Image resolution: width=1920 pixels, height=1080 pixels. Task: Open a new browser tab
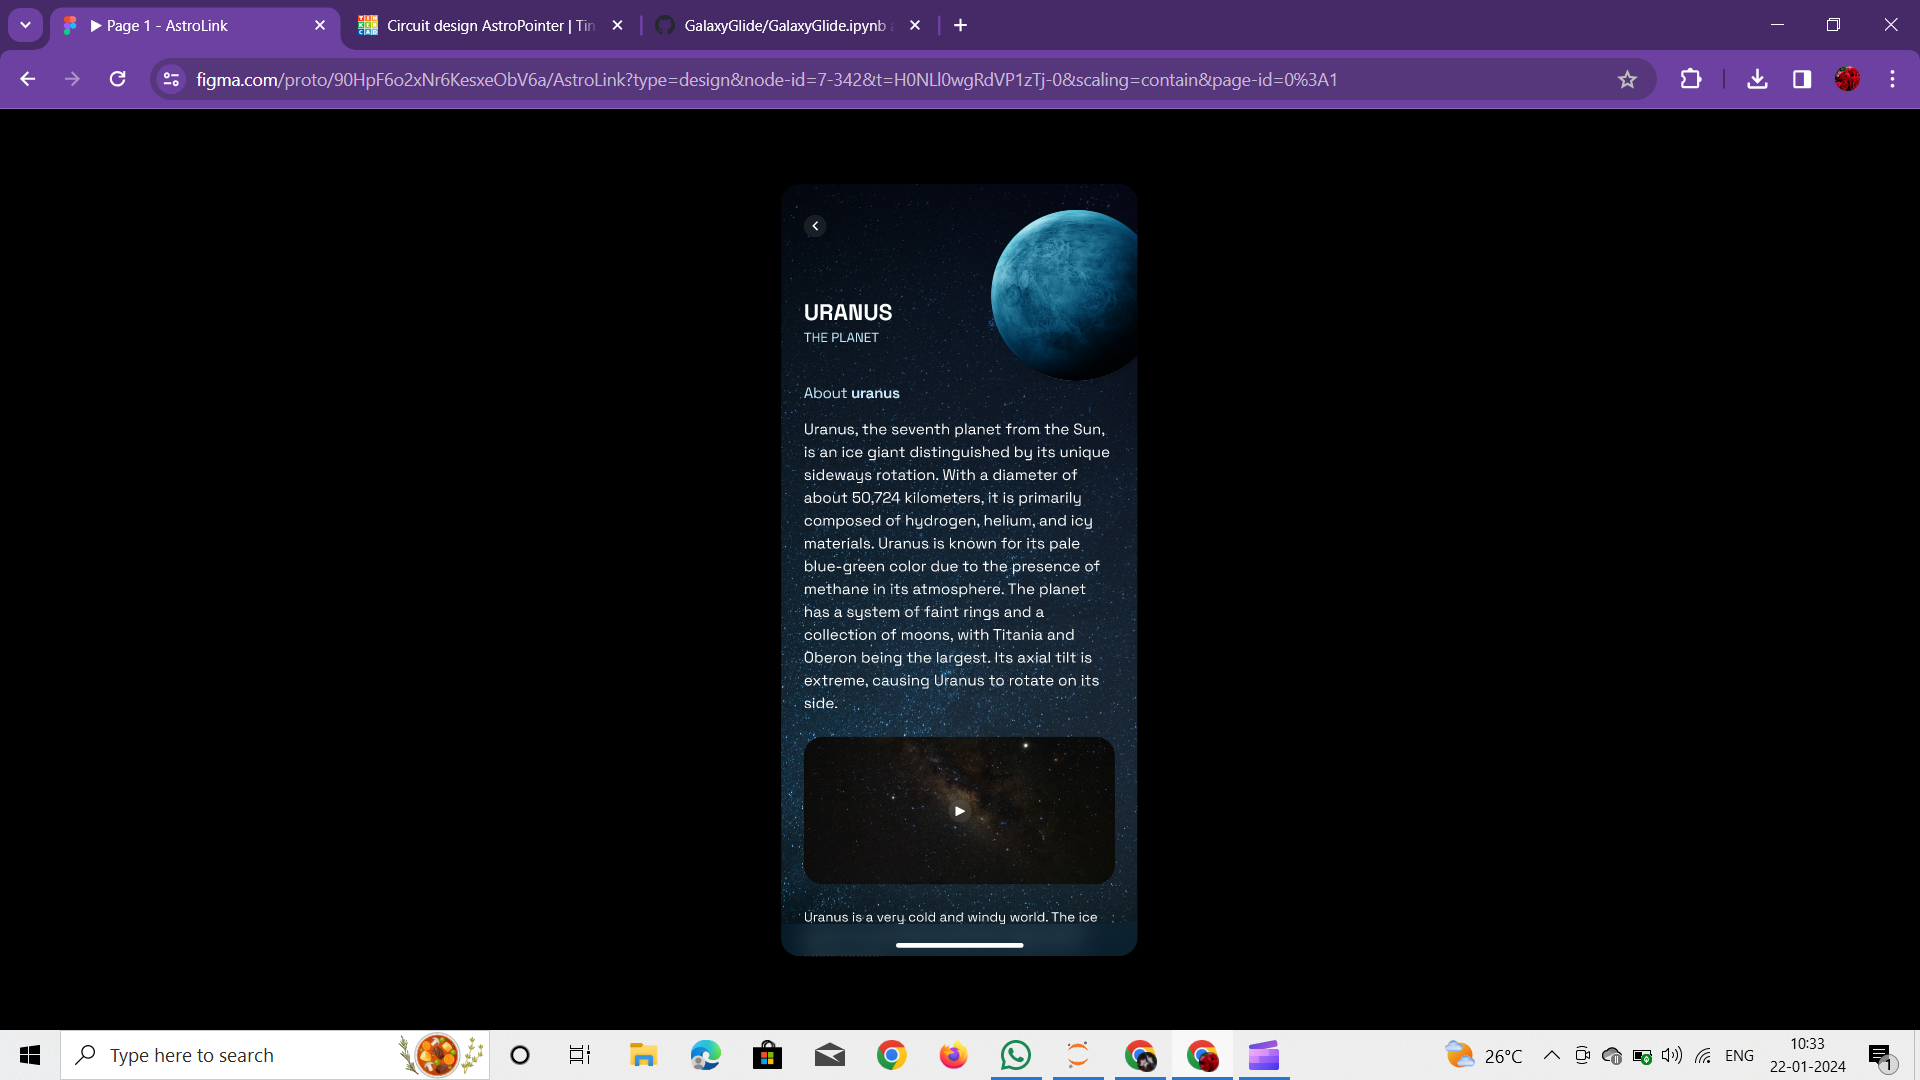960,26
